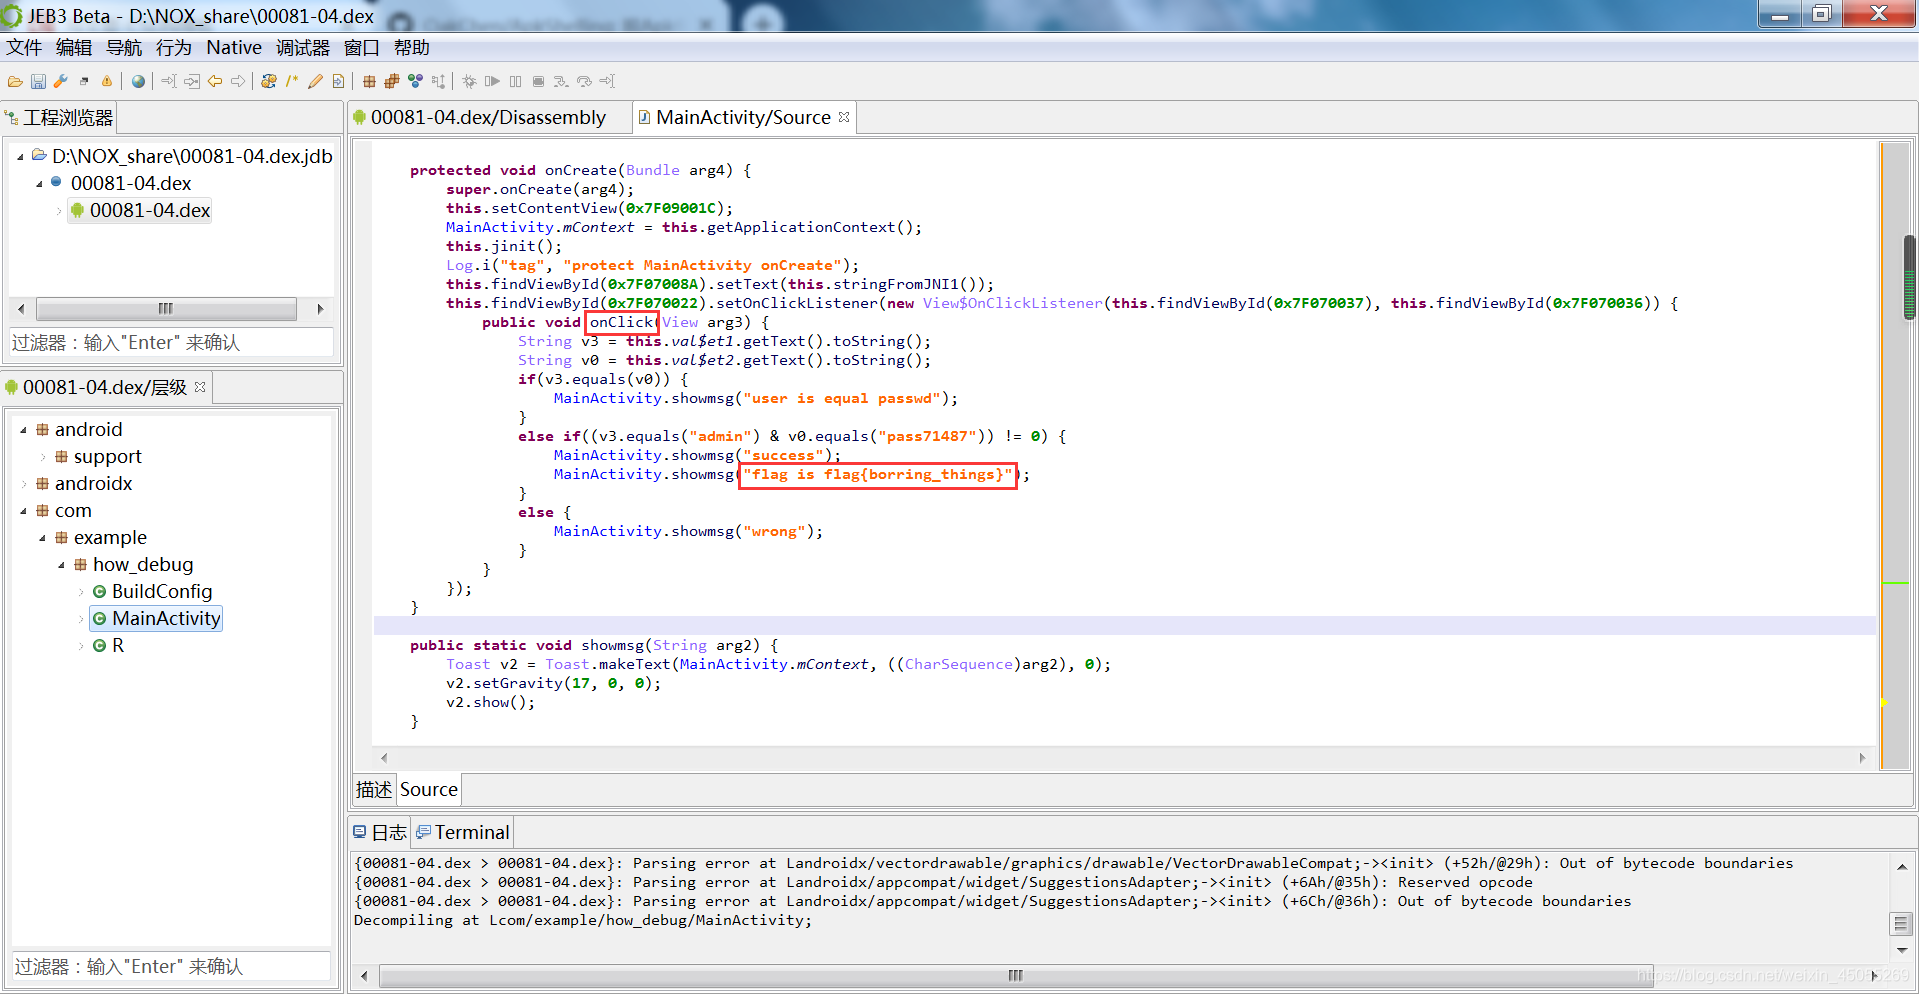Click the three colored circles icon
This screenshot has width=1919, height=994.
click(415, 82)
